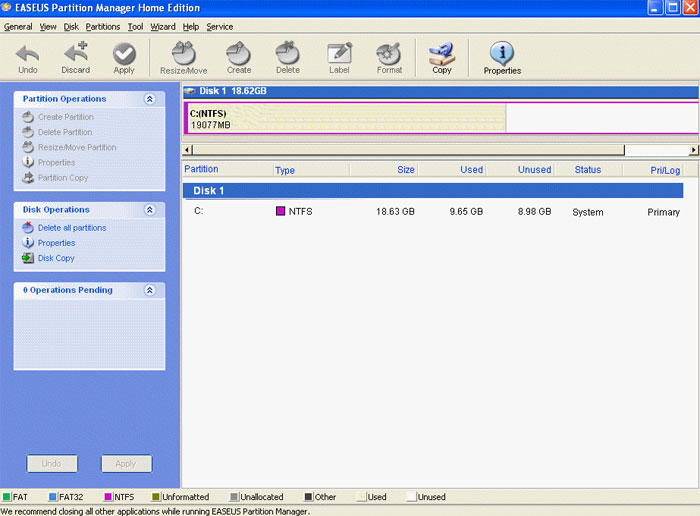The height and width of the screenshot is (516, 700).
Task: Click the Apply checkmark toolbar icon
Action: coord(124,54)
